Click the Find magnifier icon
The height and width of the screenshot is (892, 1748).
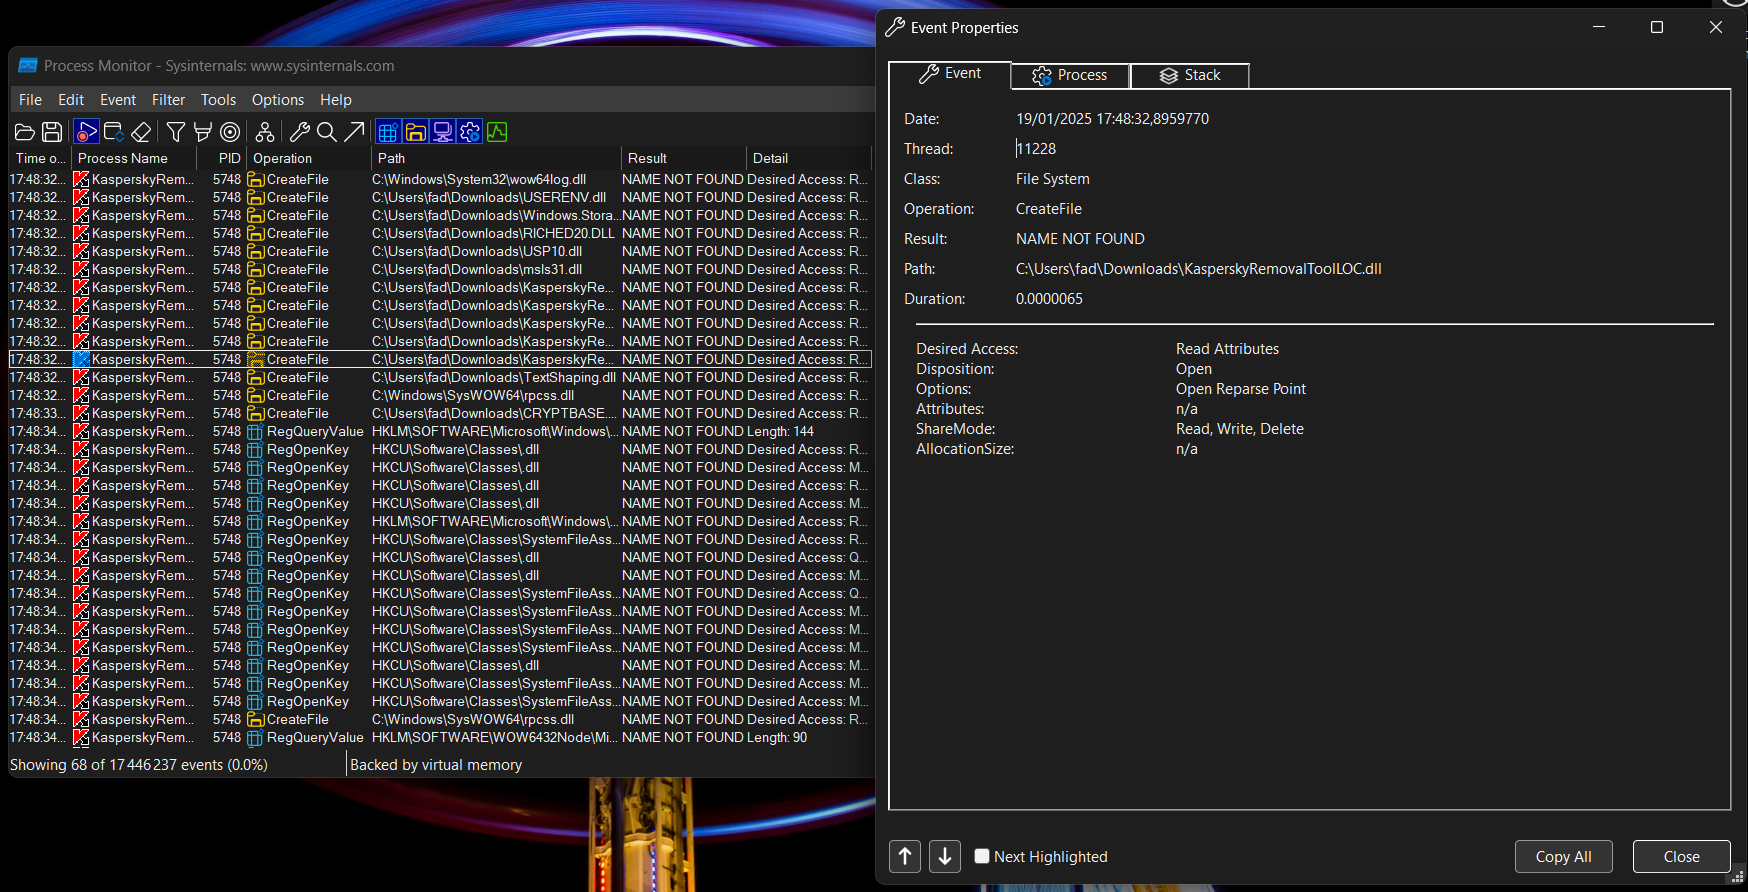click(326, 132)
